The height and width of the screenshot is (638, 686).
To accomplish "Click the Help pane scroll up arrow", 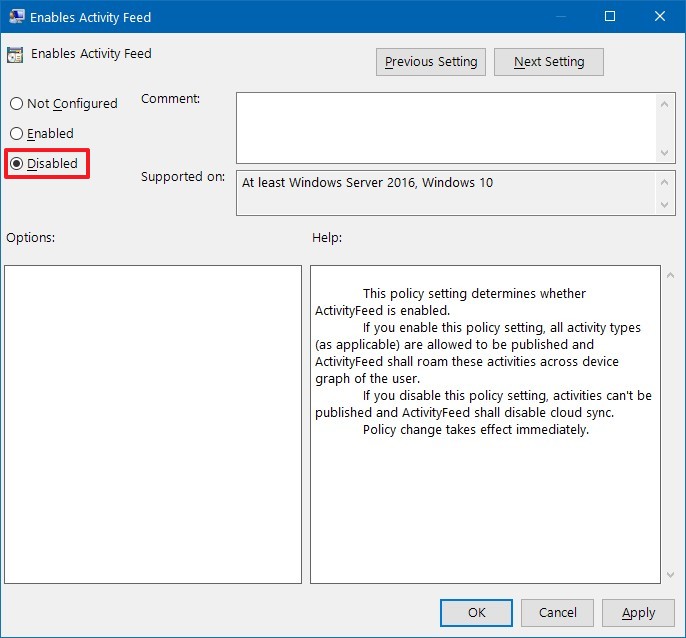I will pyautogui.click(x=670, y=275).
